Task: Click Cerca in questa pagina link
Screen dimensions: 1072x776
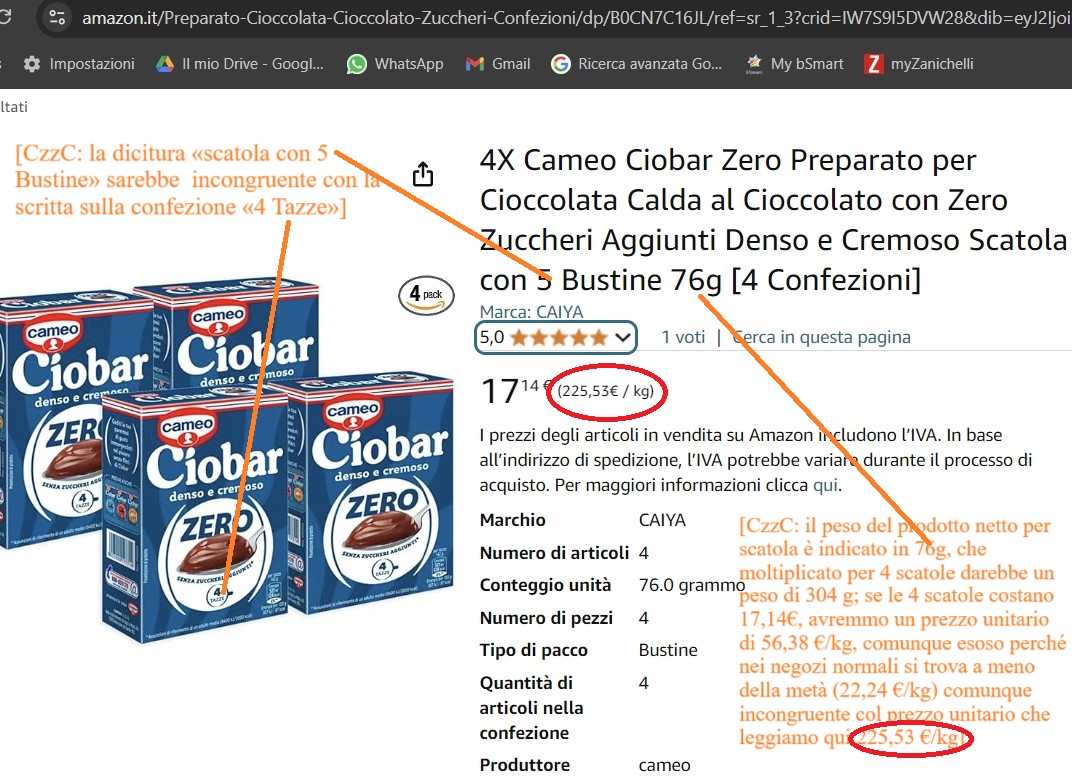Action: 821,337
